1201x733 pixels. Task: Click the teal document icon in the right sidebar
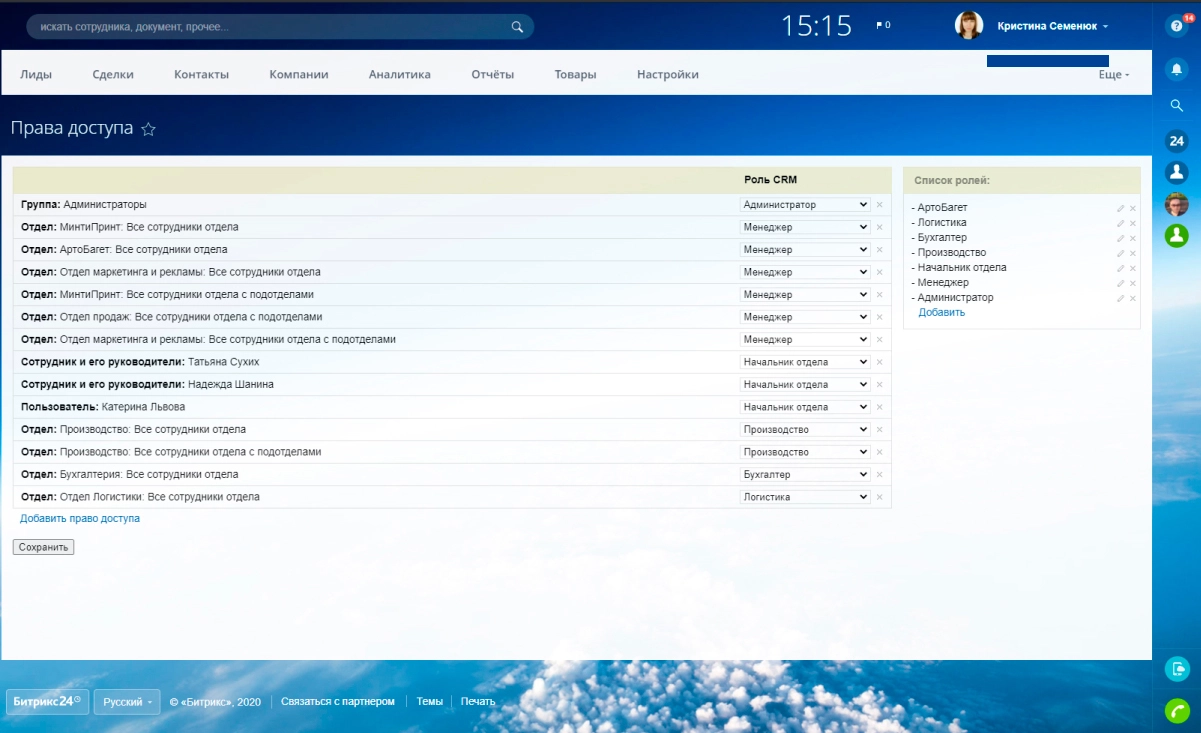click(1177, 669)
